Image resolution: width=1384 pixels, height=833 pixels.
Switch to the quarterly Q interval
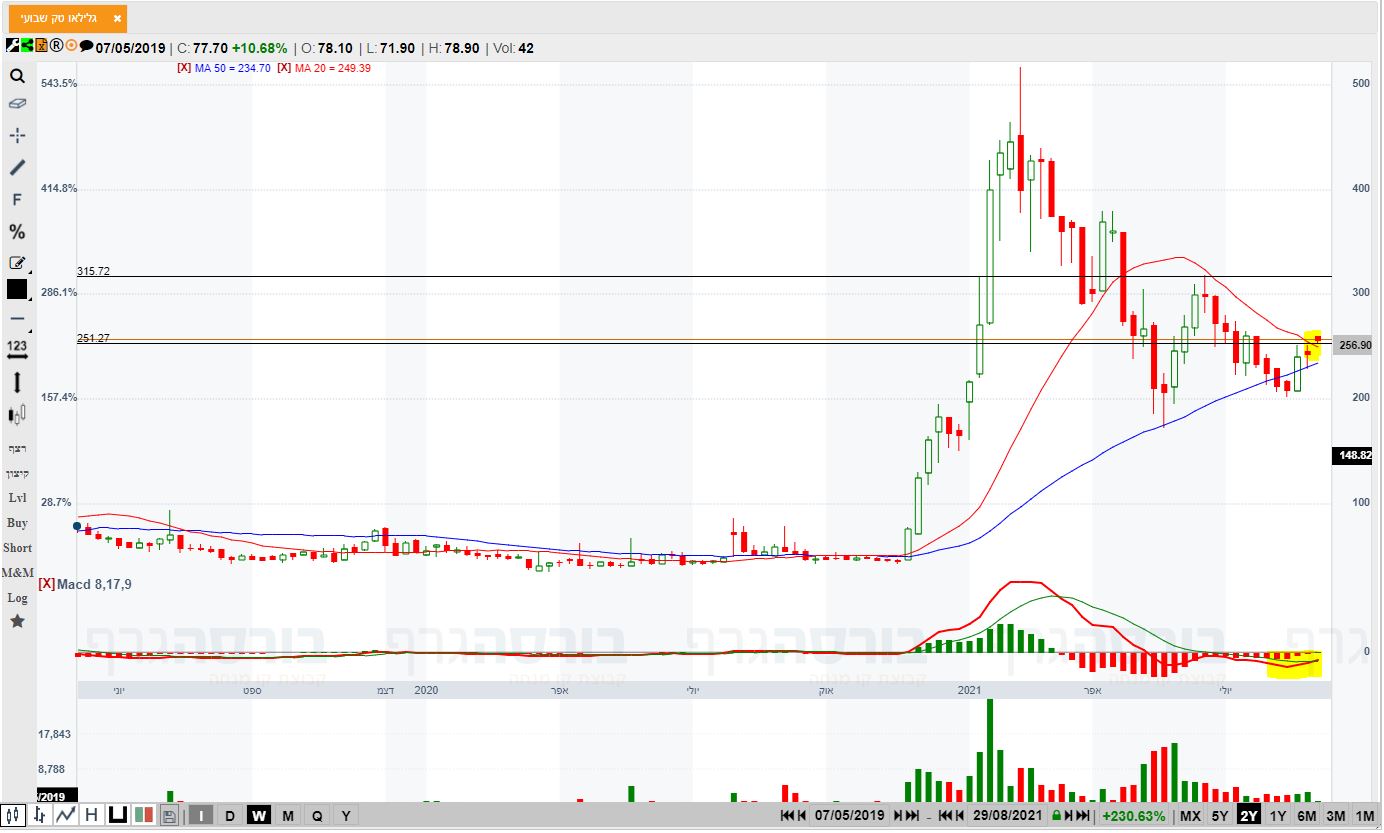[x=317, y=816]
